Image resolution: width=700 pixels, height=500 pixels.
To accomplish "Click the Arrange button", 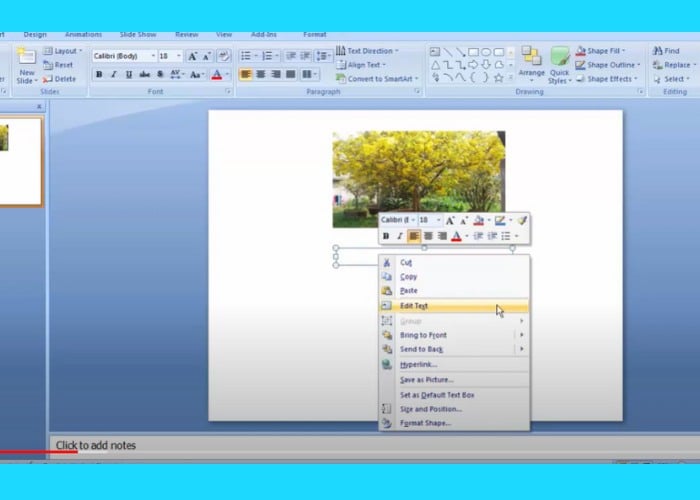I will point(531,65).
